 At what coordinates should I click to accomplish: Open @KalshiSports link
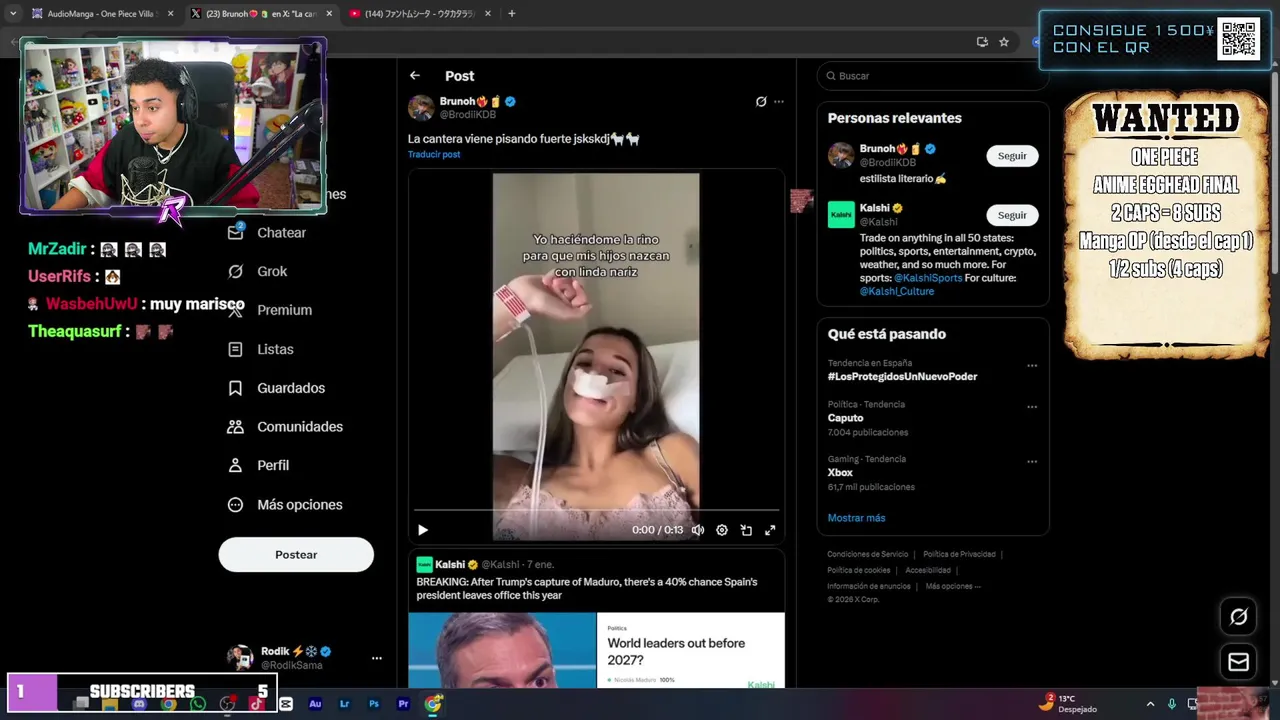[928, 278]
